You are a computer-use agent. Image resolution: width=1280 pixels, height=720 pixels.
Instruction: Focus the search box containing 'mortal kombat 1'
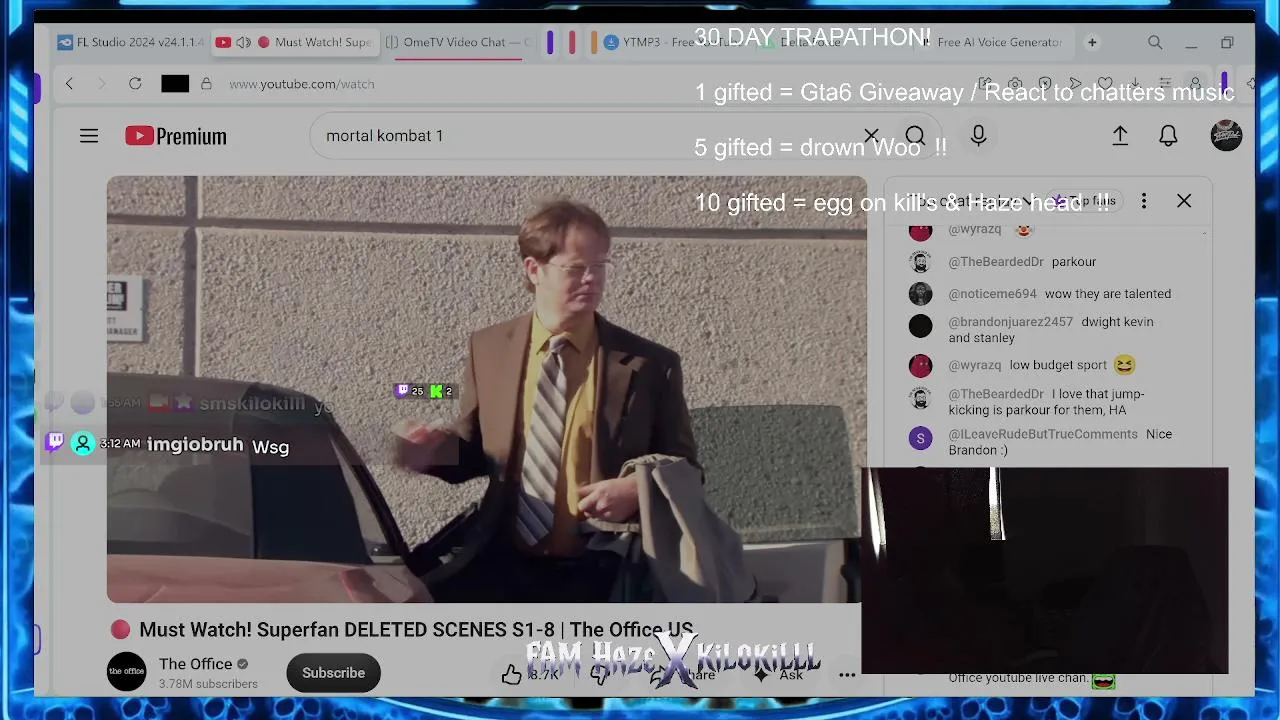[590, 136]
